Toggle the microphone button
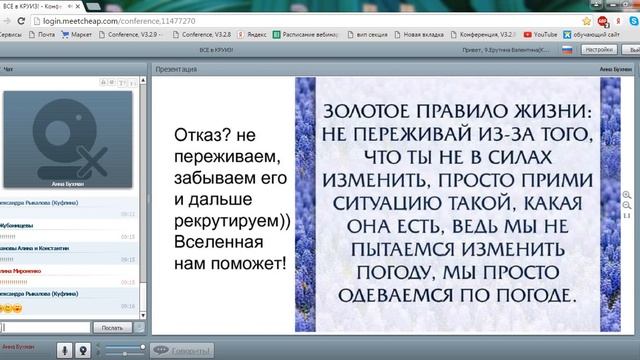This screenshot has height=360, width=640. pyautogui.click(x=64, y=351)
